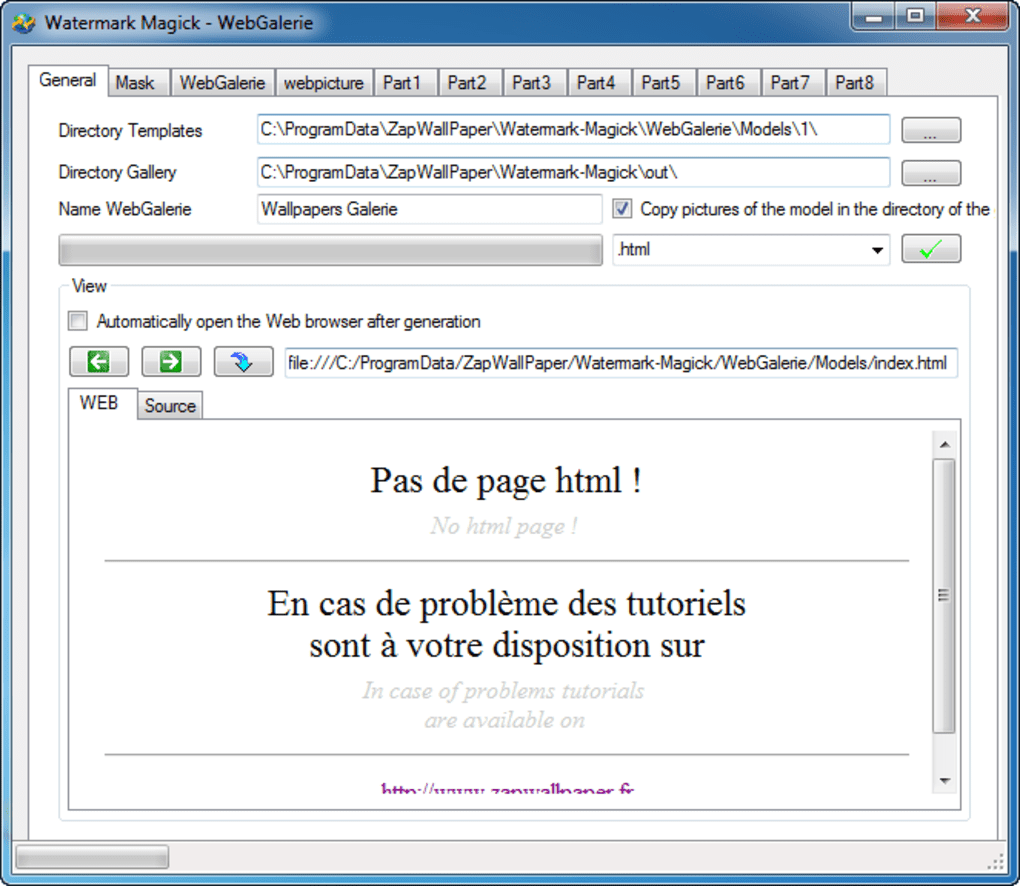Enable automatically open Web browser after generation

[x=78, y=321]
